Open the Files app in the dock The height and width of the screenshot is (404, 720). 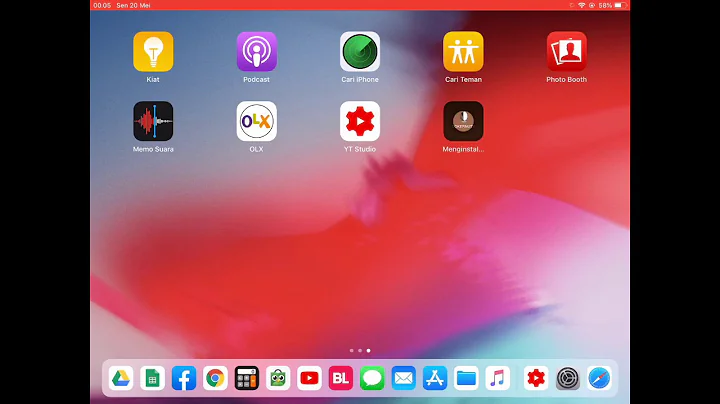[x=466, y=378]
